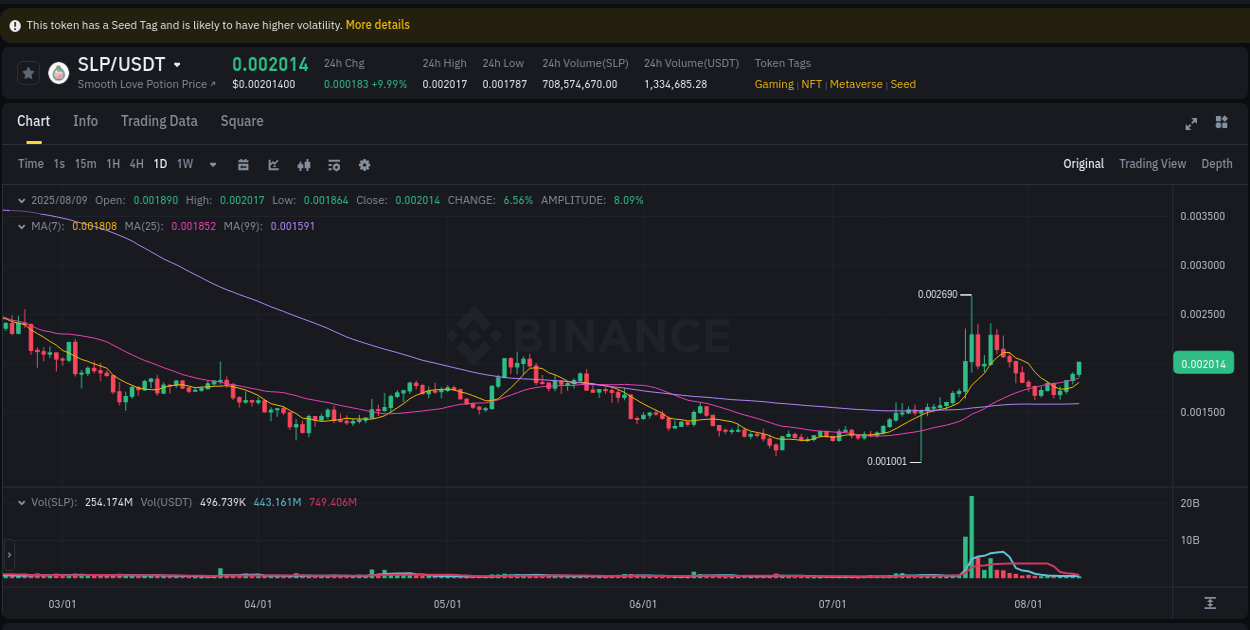Open the grid layout widgets icon
The height and width of the screenshot is (630, 1250).
(x=1221, y=123)
